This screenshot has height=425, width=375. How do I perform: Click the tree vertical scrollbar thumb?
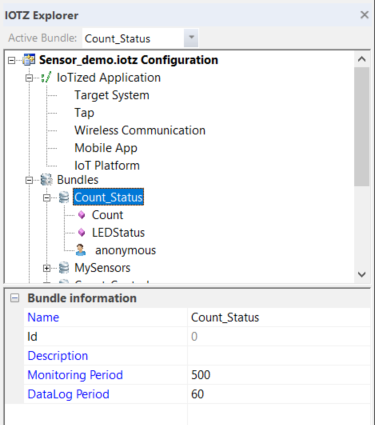[x=362, y=126]
